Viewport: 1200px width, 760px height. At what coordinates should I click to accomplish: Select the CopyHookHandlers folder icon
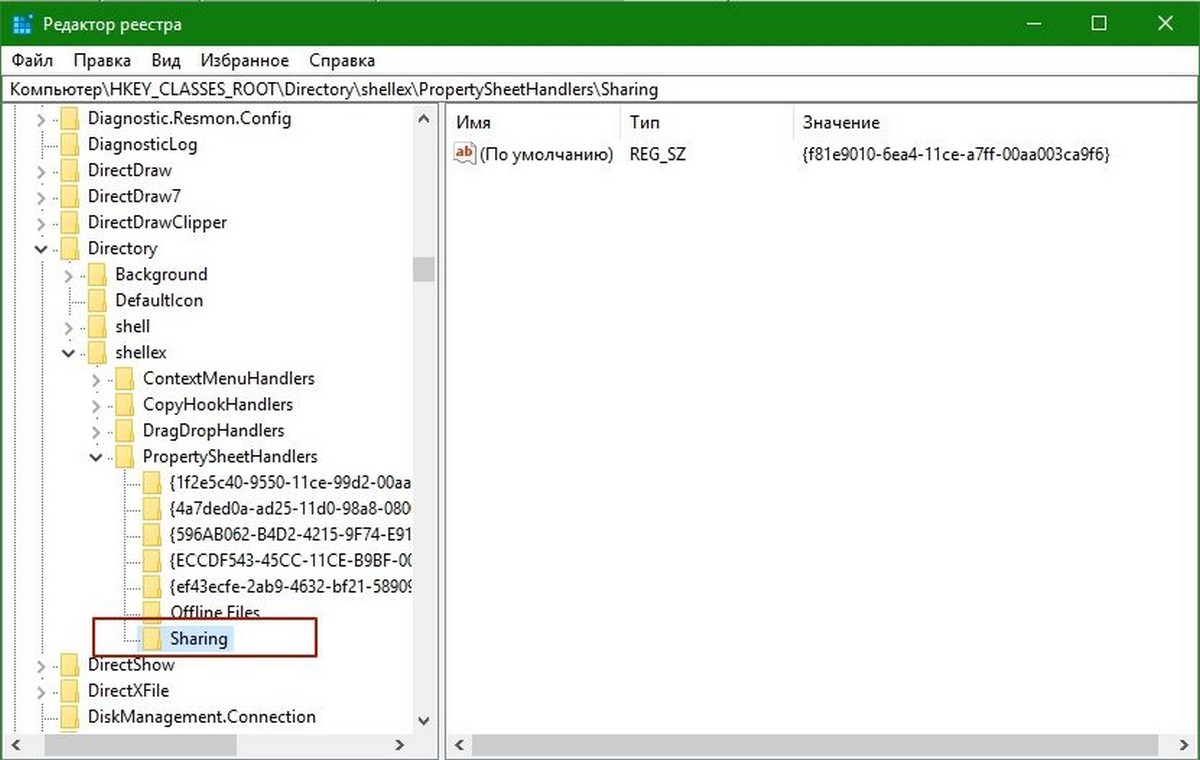coord(125,404)
